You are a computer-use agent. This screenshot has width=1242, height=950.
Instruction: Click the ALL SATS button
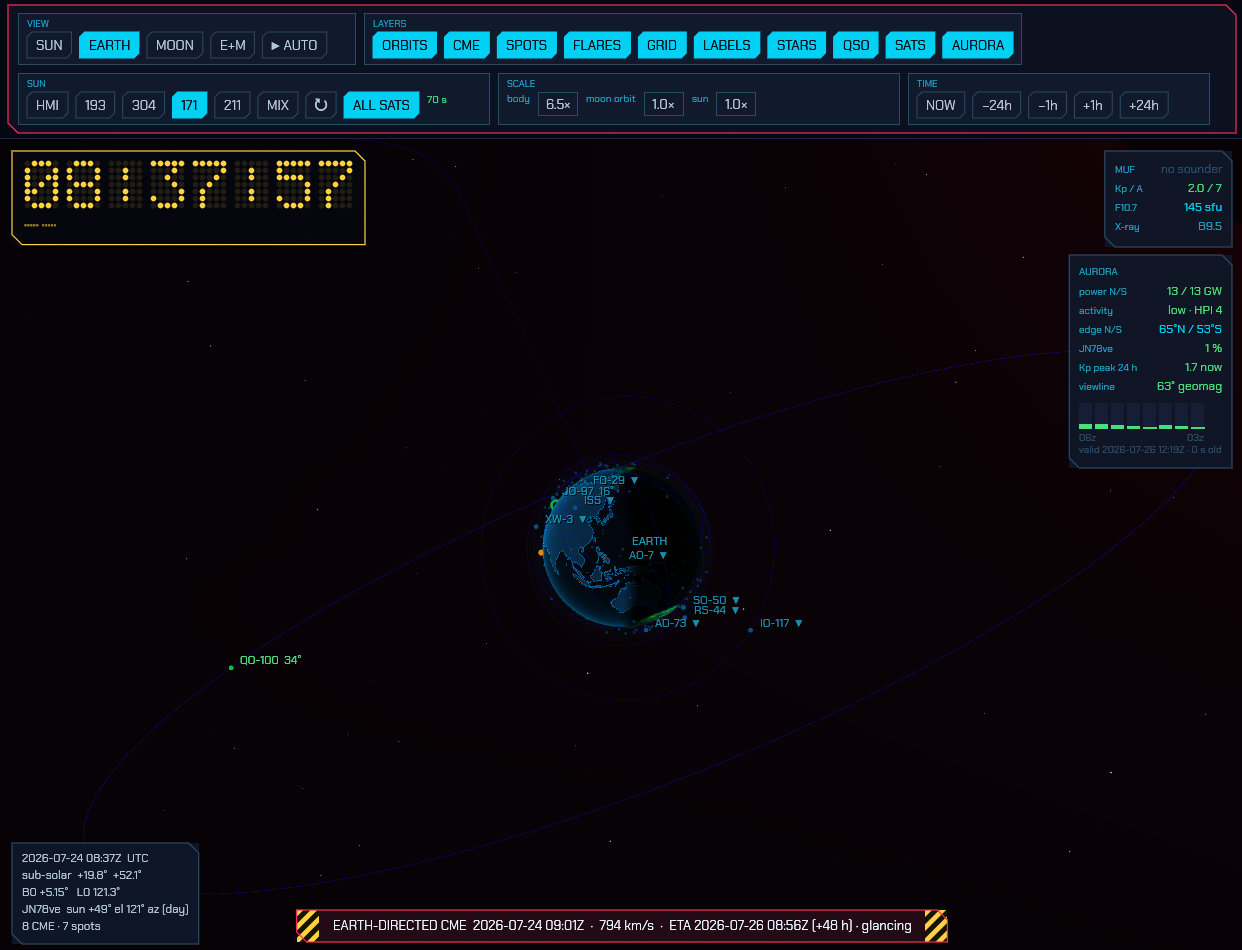click(x=381, y=105)
